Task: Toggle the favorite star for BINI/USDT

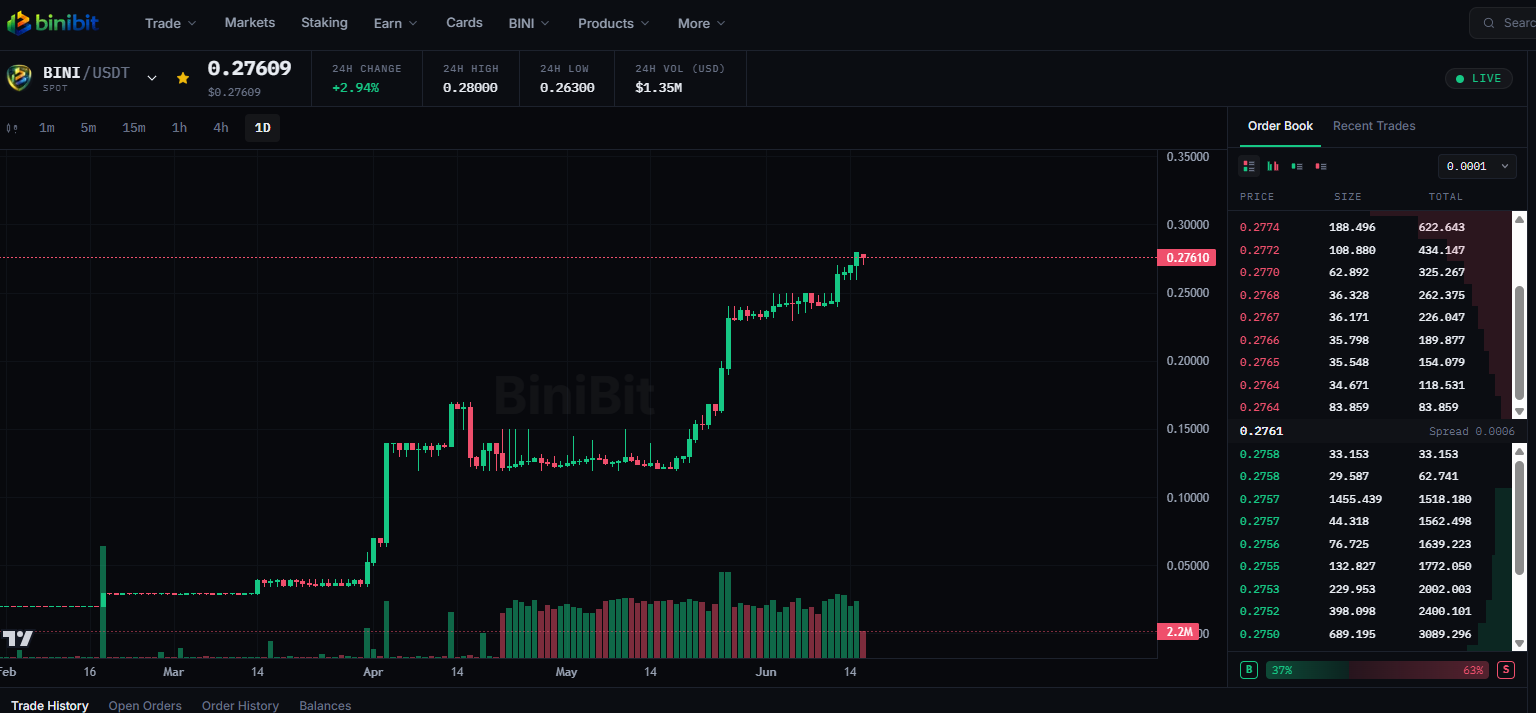Action: pyautogui.click(x=183, y=77)
